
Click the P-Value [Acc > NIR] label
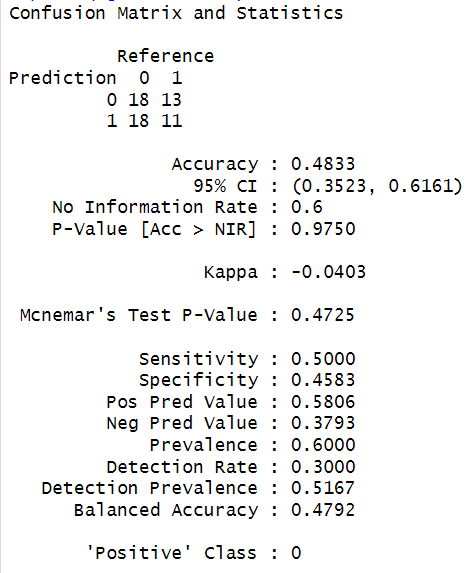(x=154, y=229)
